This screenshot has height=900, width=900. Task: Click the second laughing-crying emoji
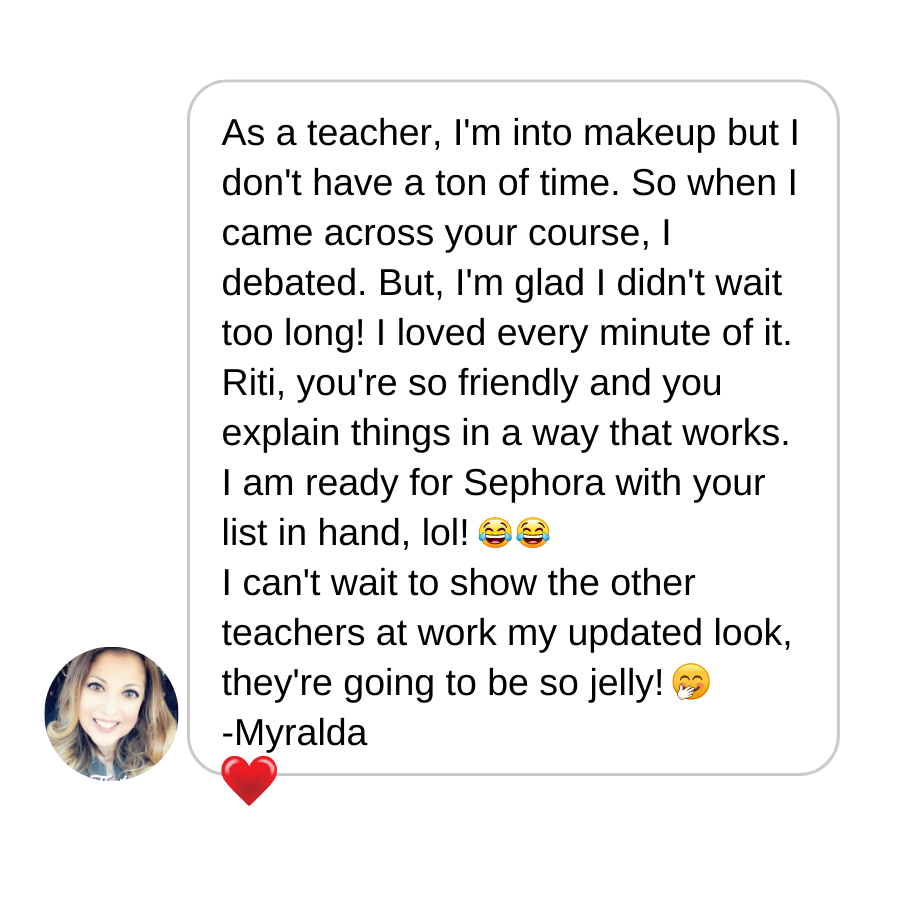point(533,532)
